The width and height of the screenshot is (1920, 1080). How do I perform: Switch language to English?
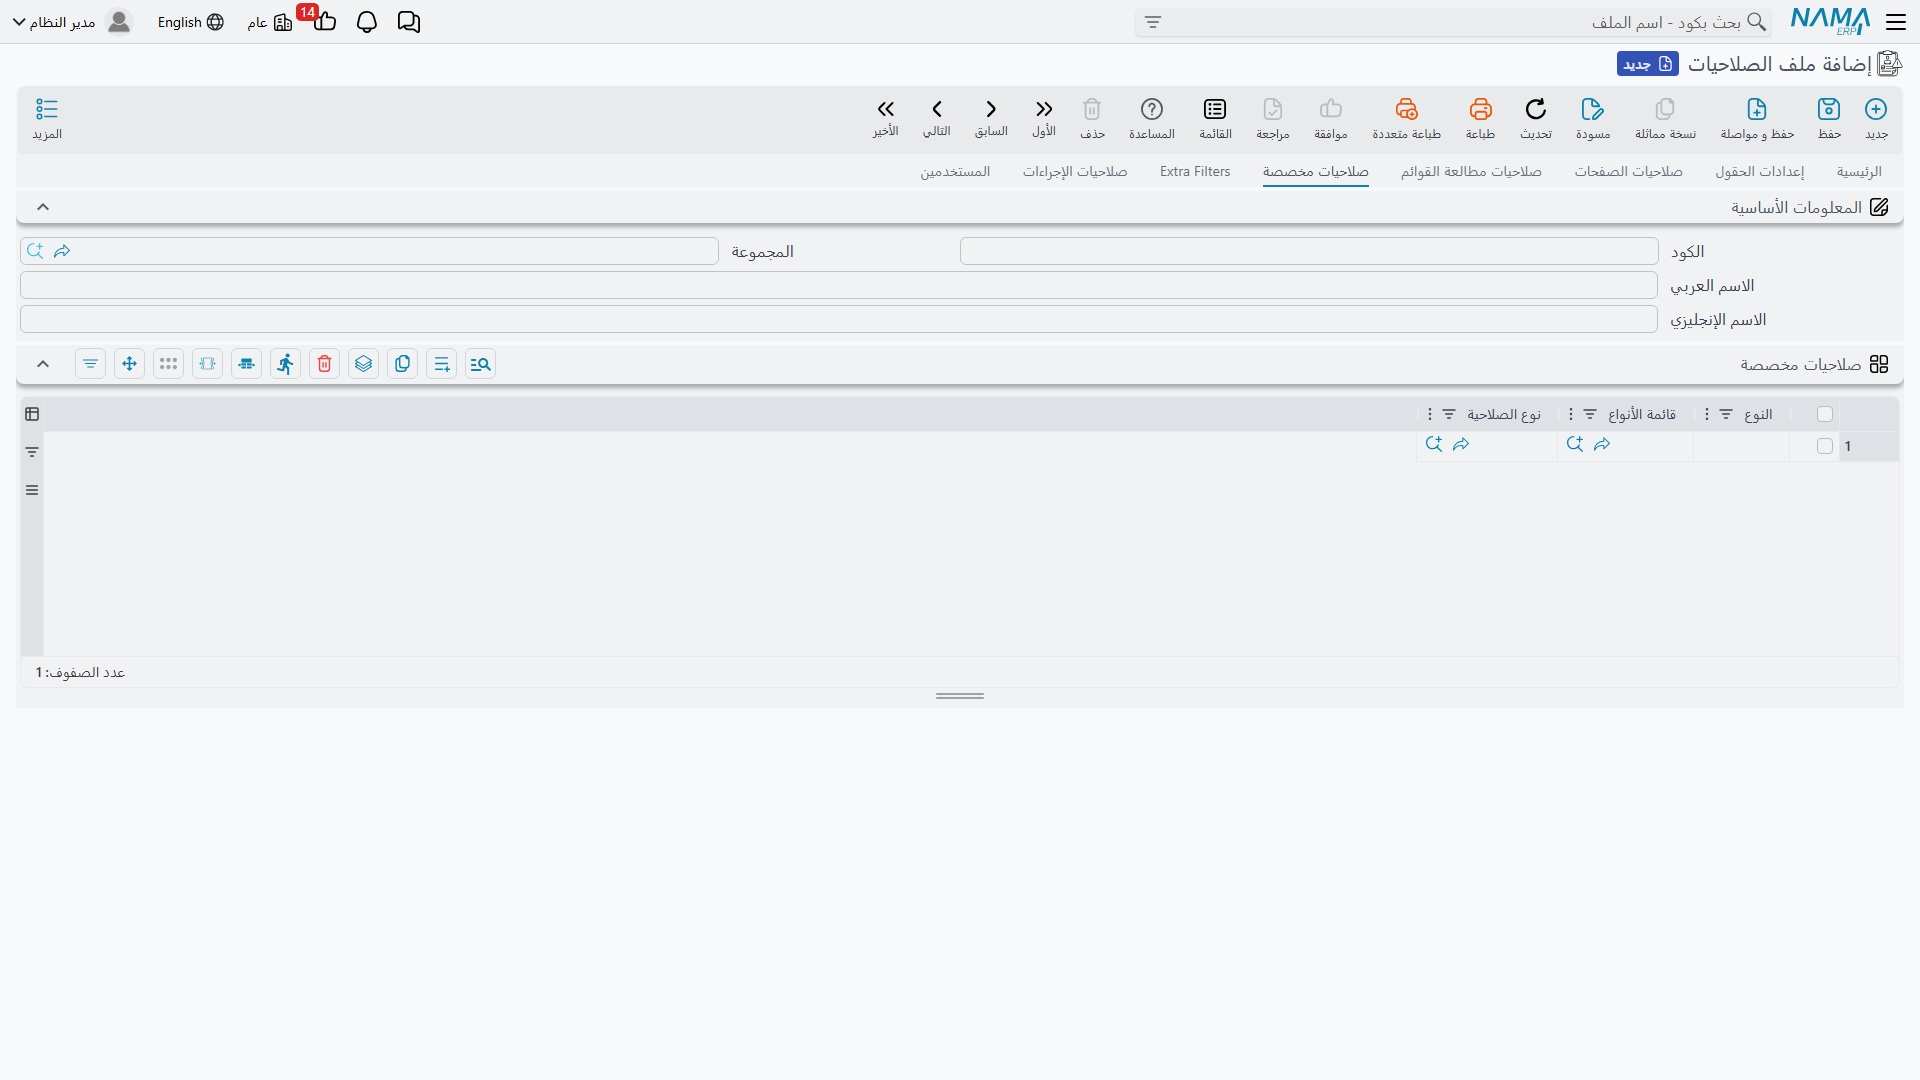click(x=190, y=22)
